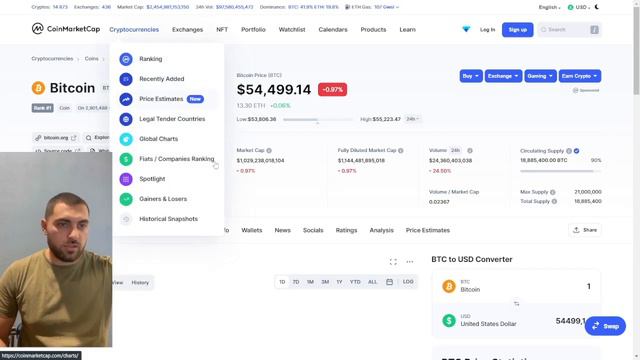Open the 24h low/high range dropdown
The width and height of the screenshot is (640, 360).
(413, 119)
